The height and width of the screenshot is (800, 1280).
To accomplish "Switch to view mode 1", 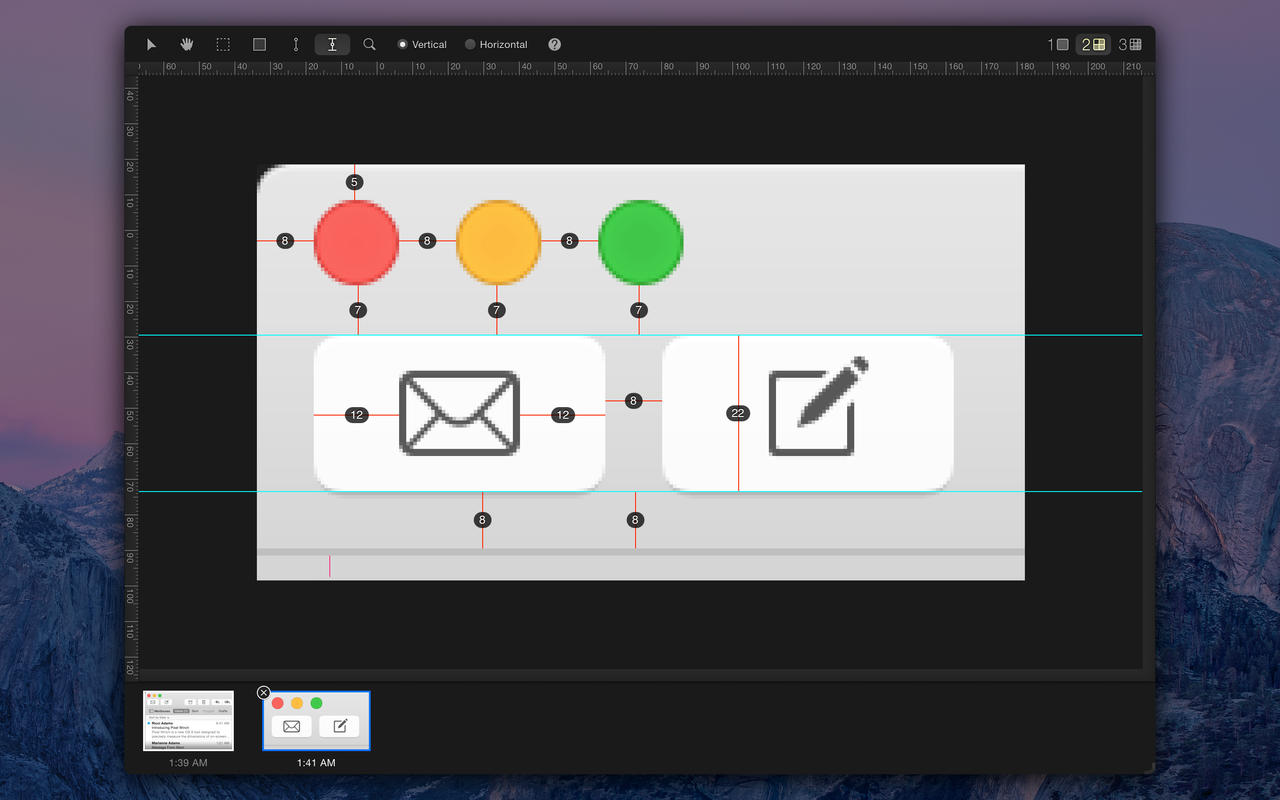I will (1058, 44).
